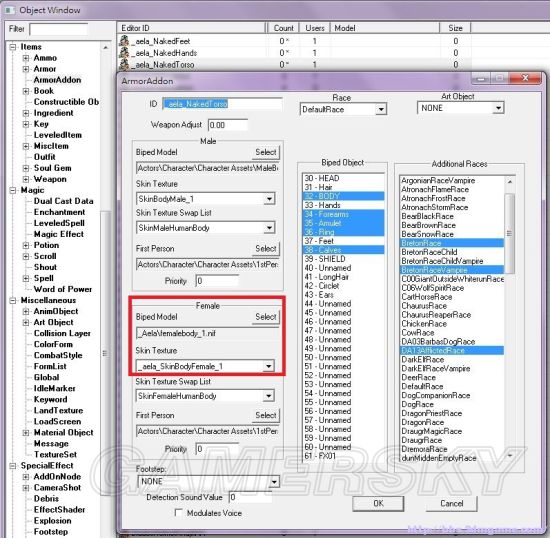Click the Object Window title icon
Screen dimensions: 550x538
click(9, 10)
